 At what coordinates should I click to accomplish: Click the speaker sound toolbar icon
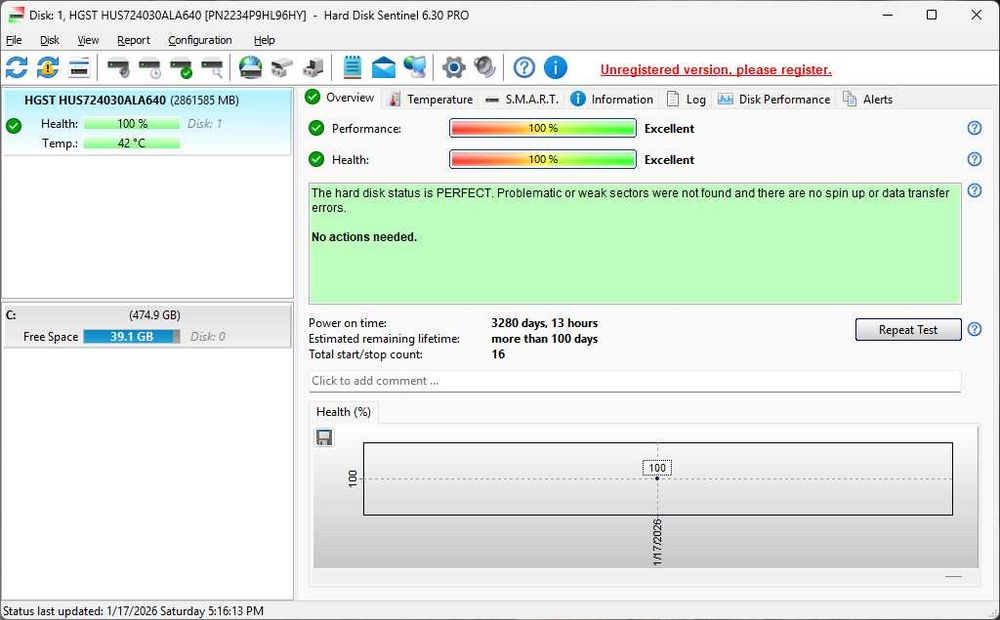point(485,67)
